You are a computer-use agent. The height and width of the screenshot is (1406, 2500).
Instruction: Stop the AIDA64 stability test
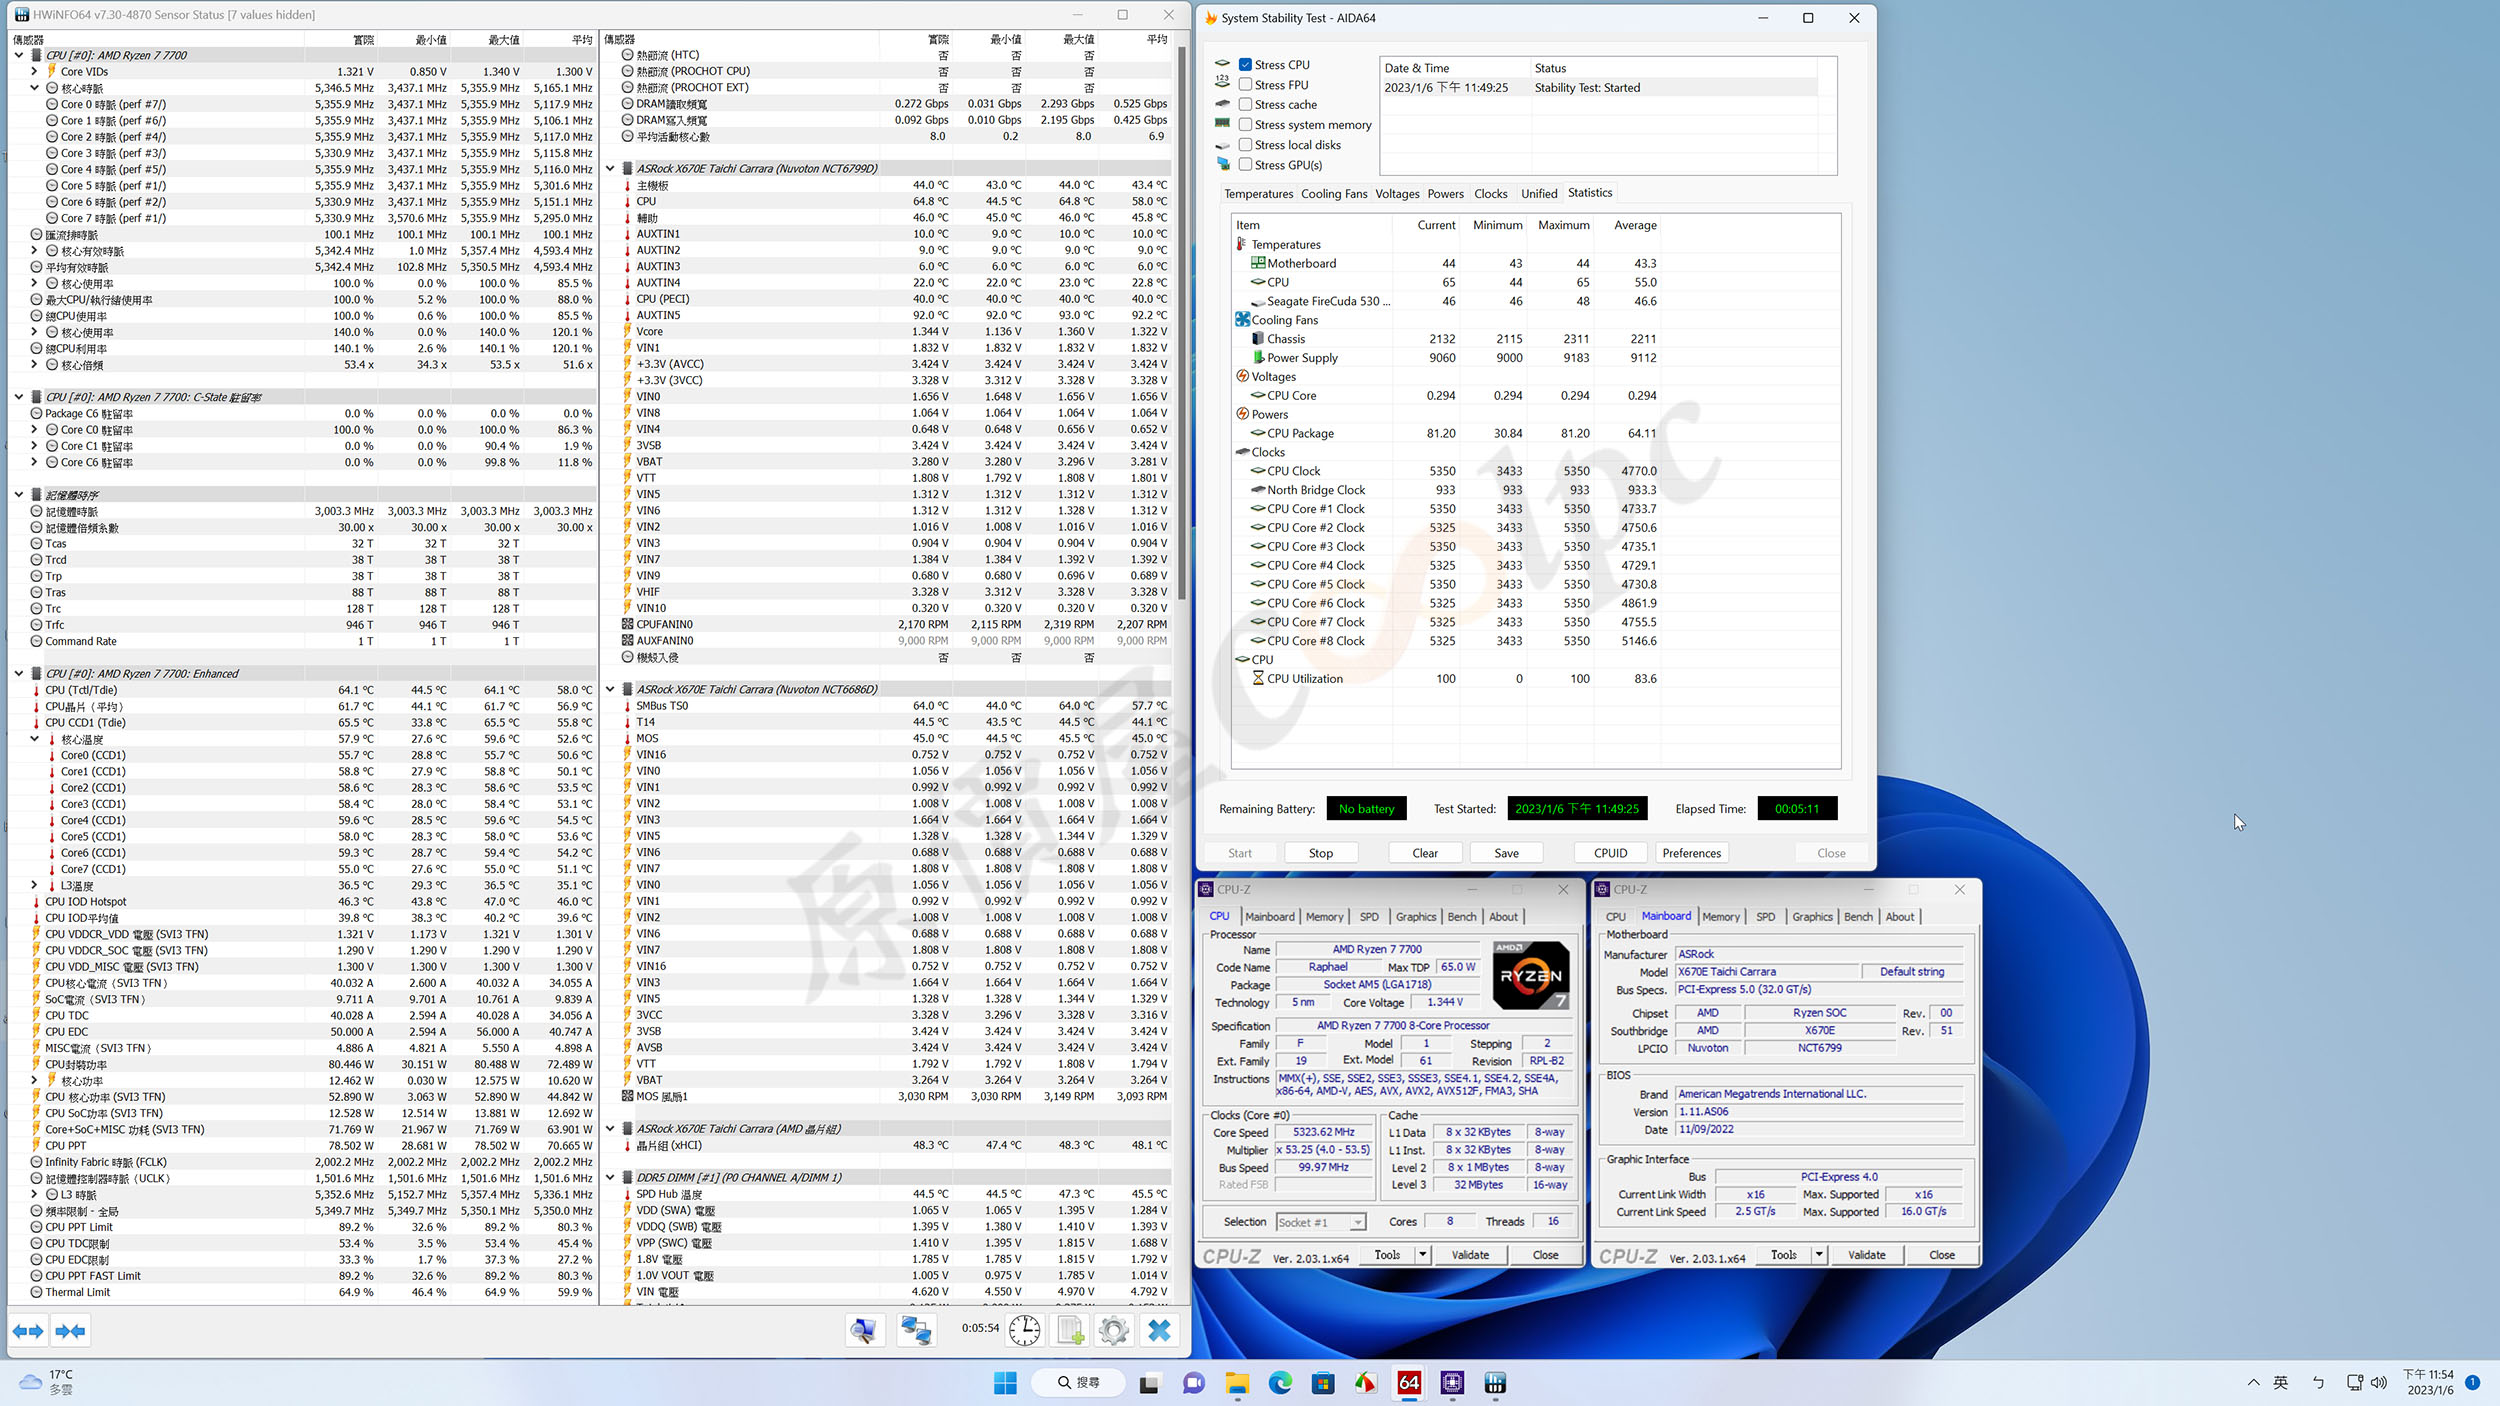[x=1321, y=853]
